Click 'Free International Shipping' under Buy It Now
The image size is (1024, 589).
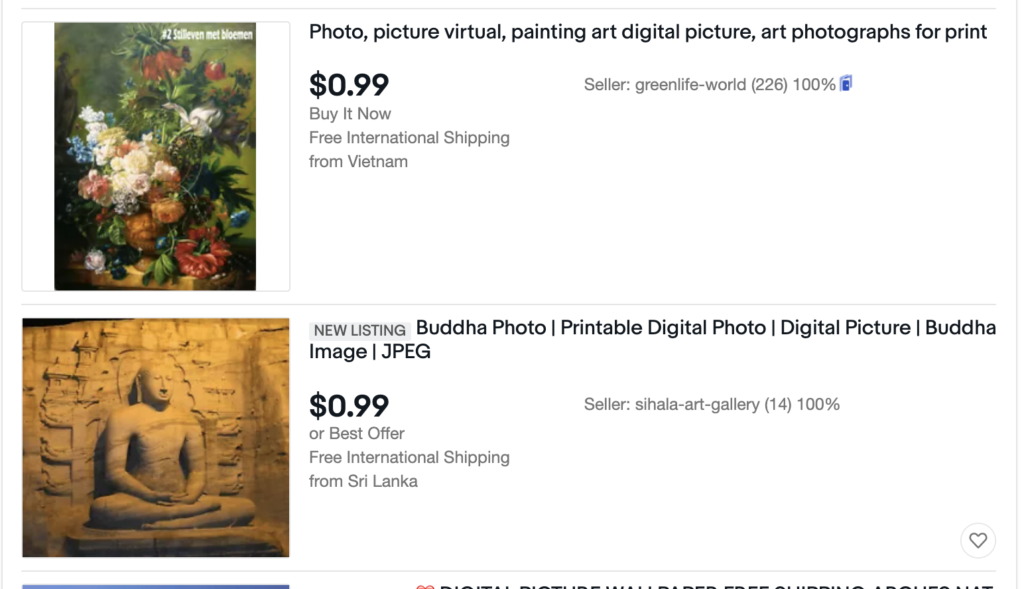click(x=409, y=138)
